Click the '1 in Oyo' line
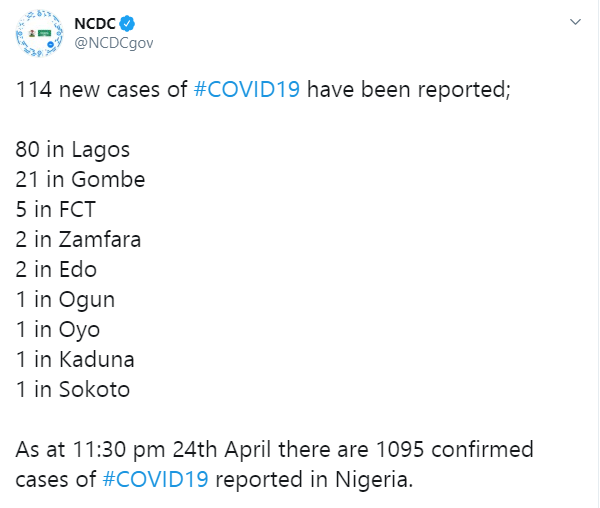The image size is (600, 508). (x=58, y=330)
